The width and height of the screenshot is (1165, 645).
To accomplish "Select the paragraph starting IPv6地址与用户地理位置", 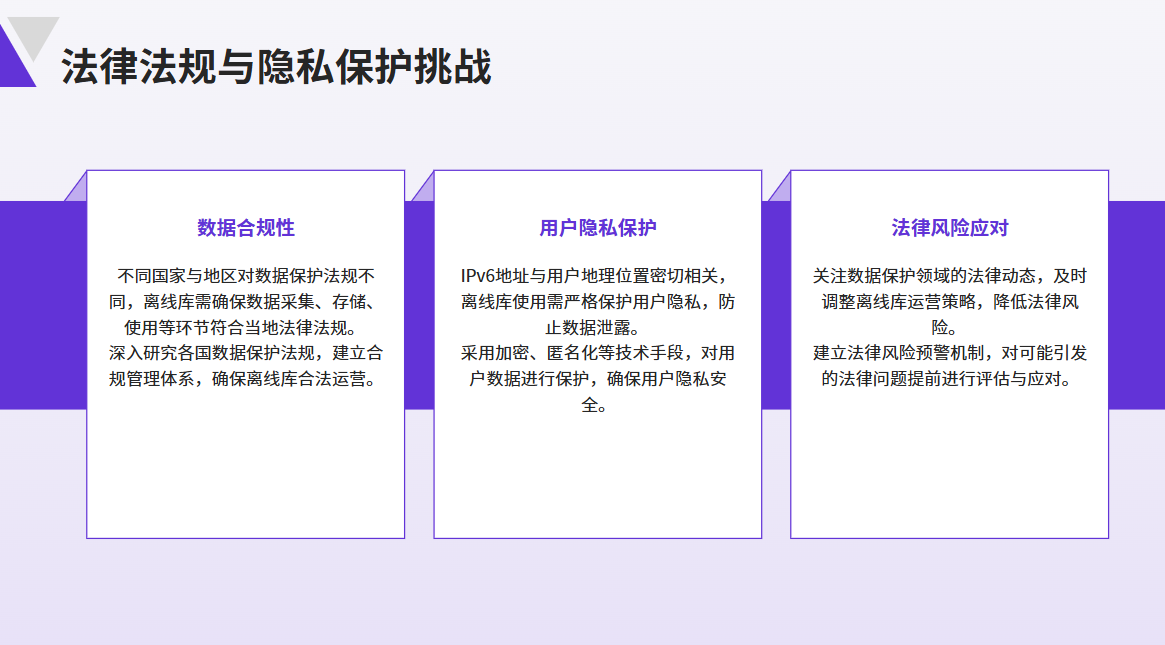I will 598,302.
